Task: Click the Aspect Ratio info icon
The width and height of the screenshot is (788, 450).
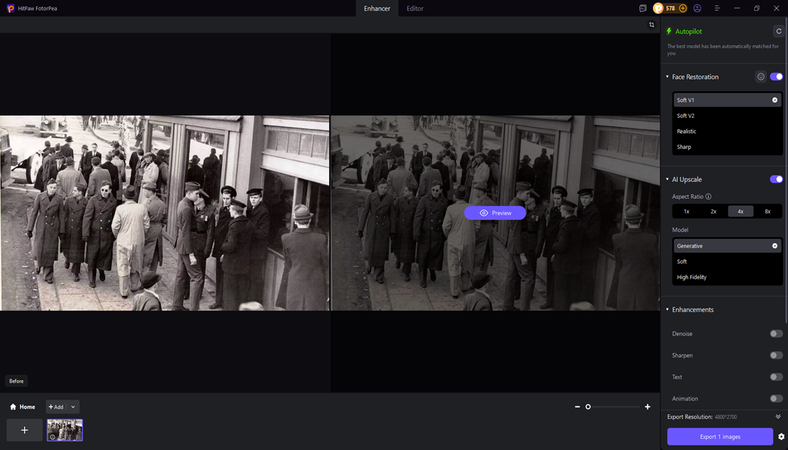Action: (708, 197)
